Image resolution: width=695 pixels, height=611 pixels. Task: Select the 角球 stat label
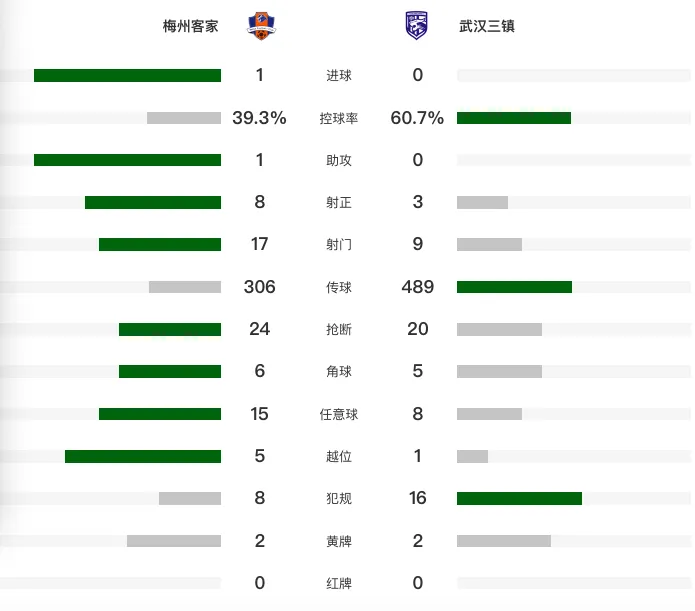pos(339,371)
